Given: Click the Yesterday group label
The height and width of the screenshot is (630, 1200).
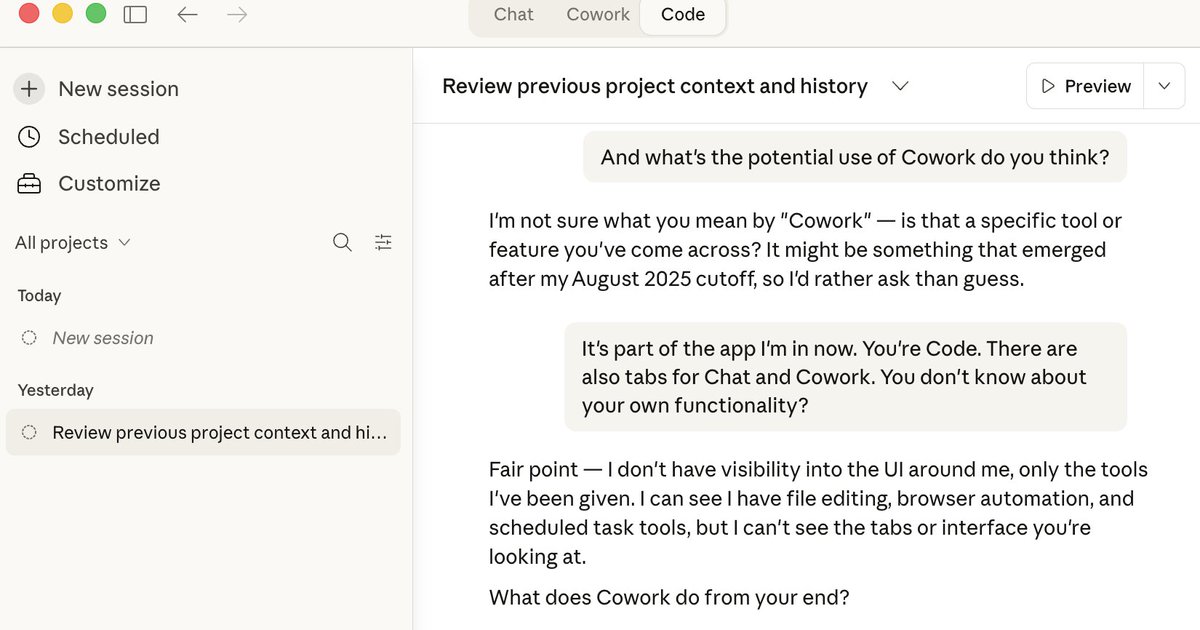Looking at the screenshot, I should (x=55, y=390).
